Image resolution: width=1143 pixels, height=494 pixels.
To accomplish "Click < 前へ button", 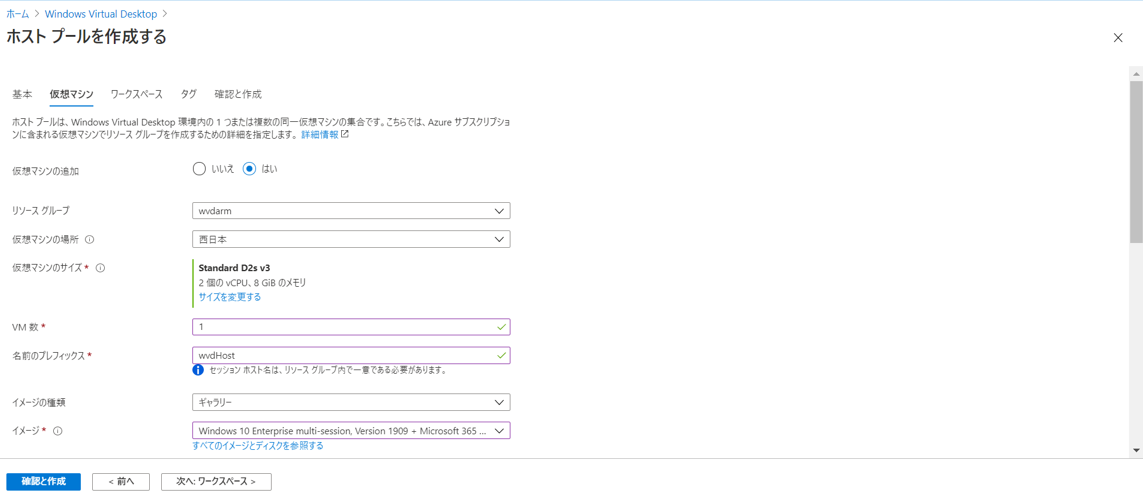I will [121, 482].
